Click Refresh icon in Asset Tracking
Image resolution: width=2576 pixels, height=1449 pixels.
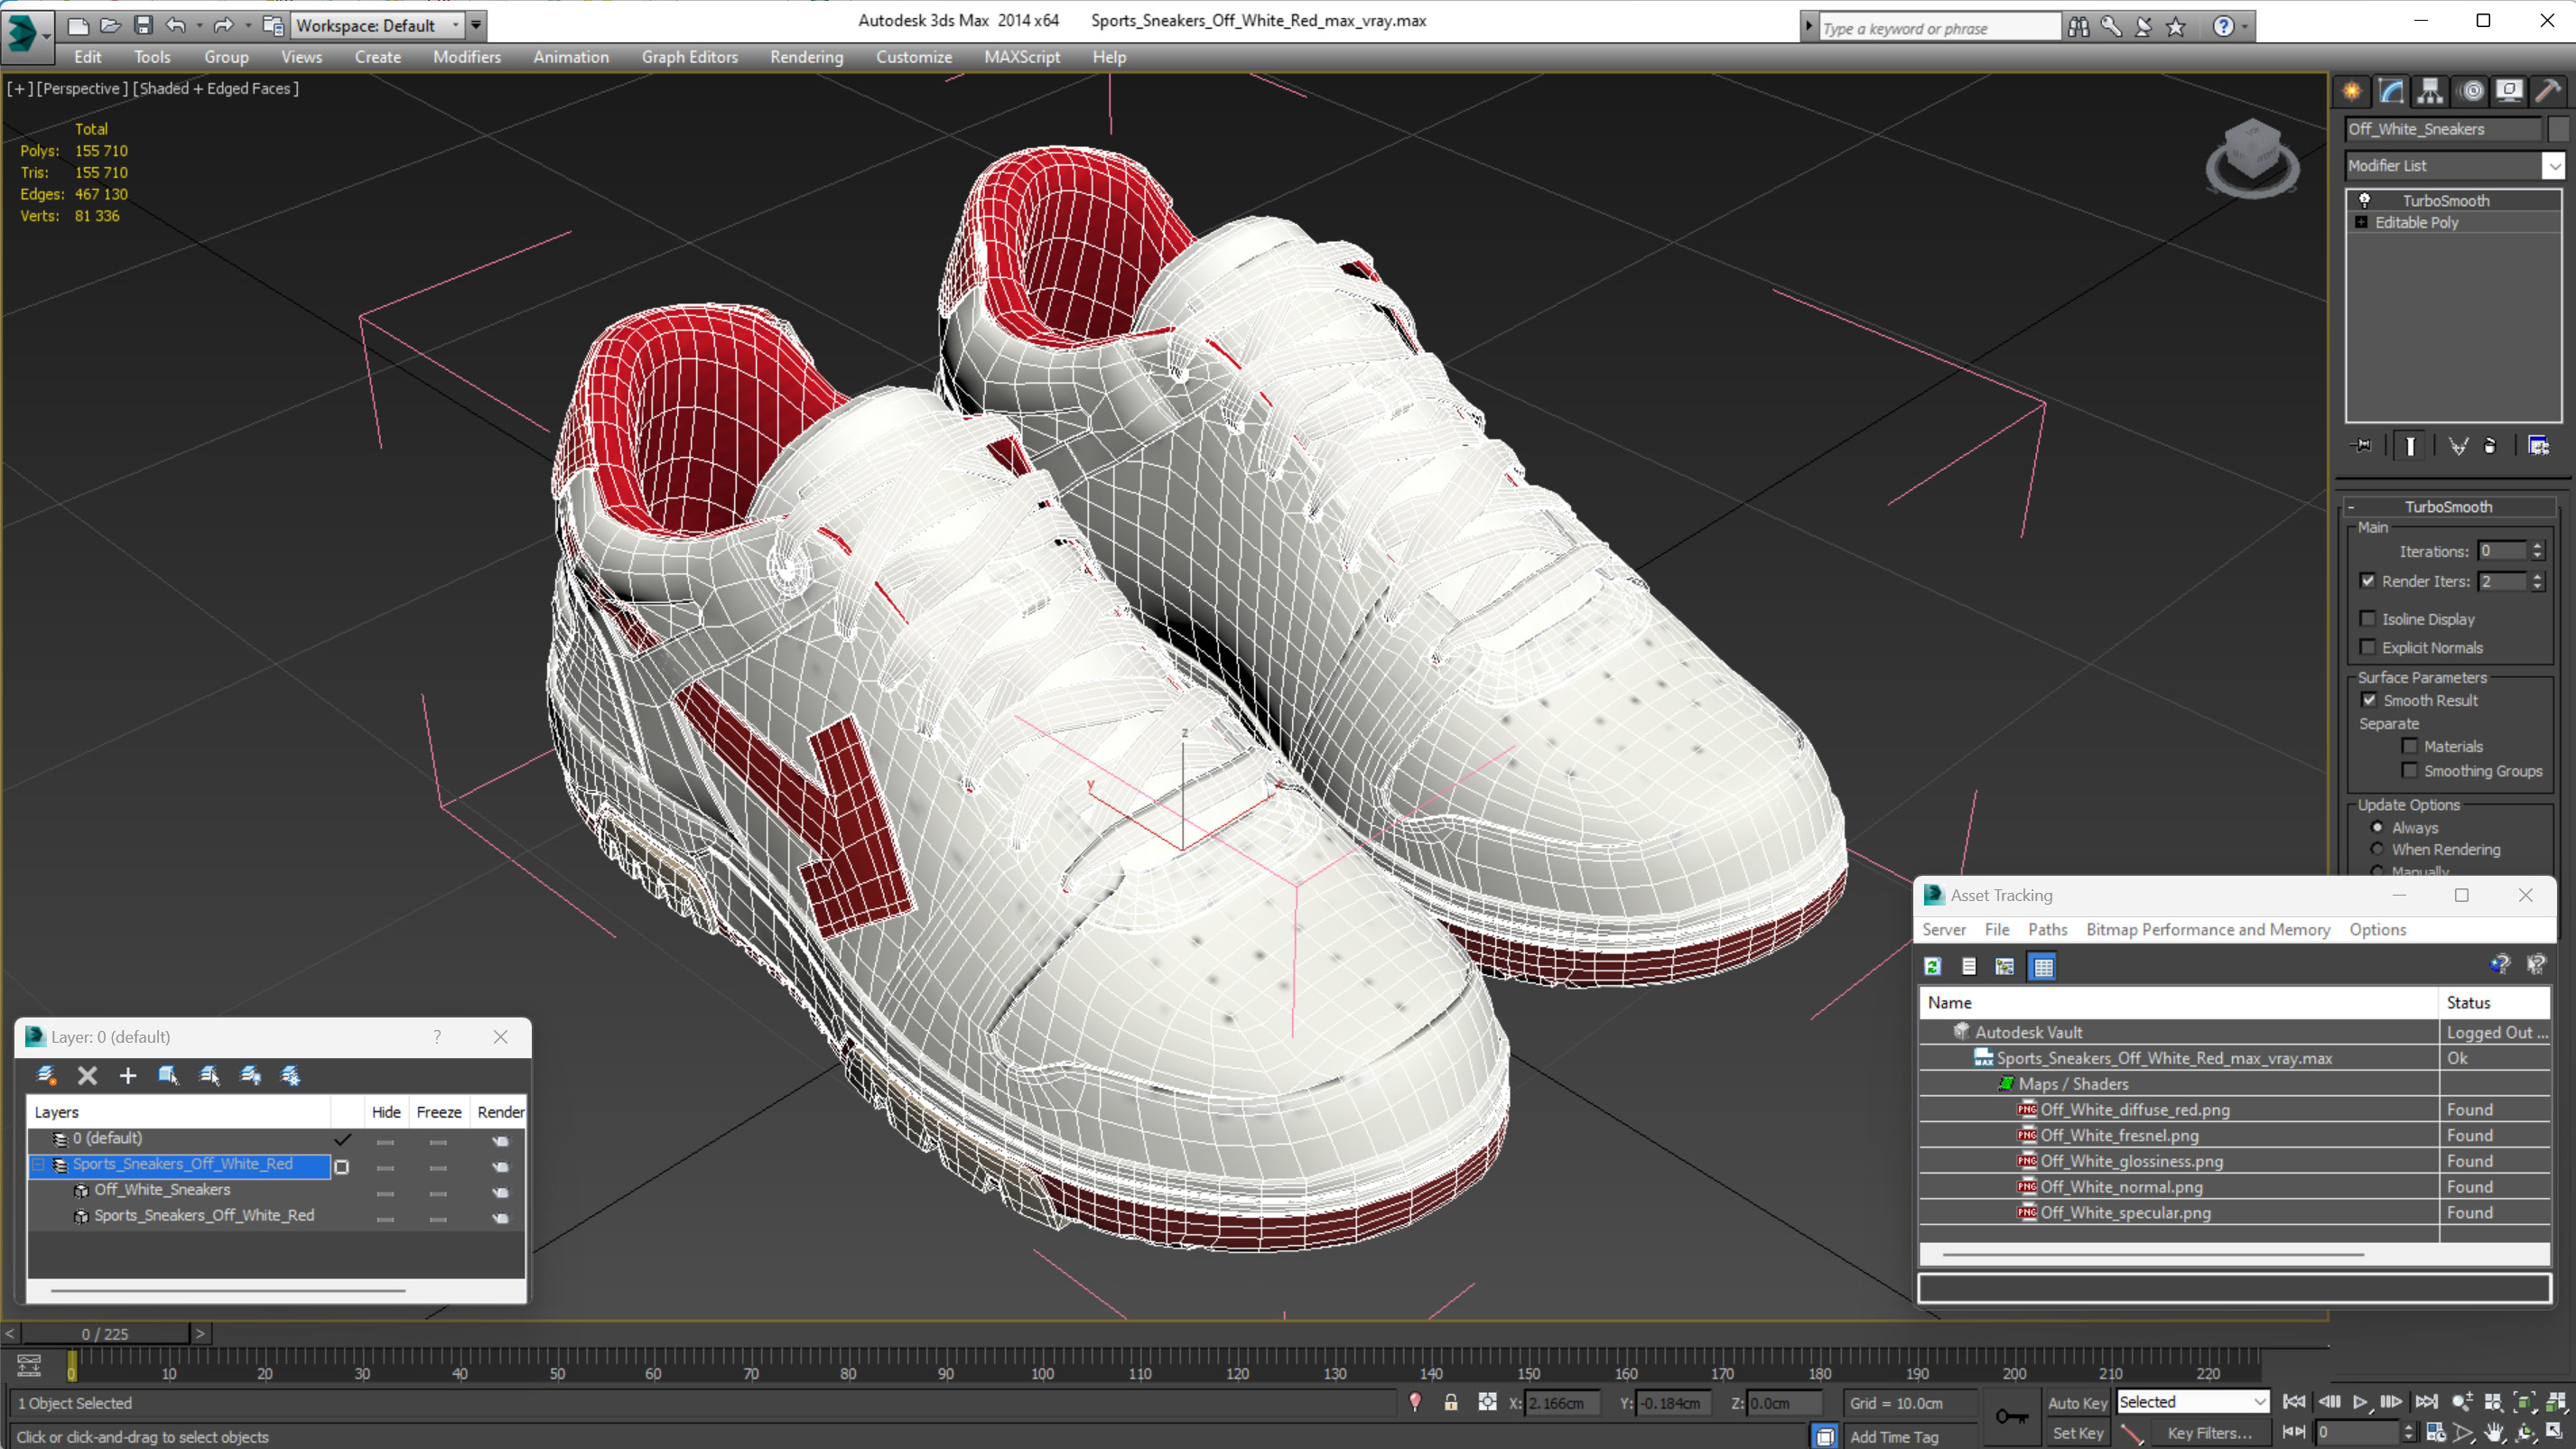tap(1933, 966)
